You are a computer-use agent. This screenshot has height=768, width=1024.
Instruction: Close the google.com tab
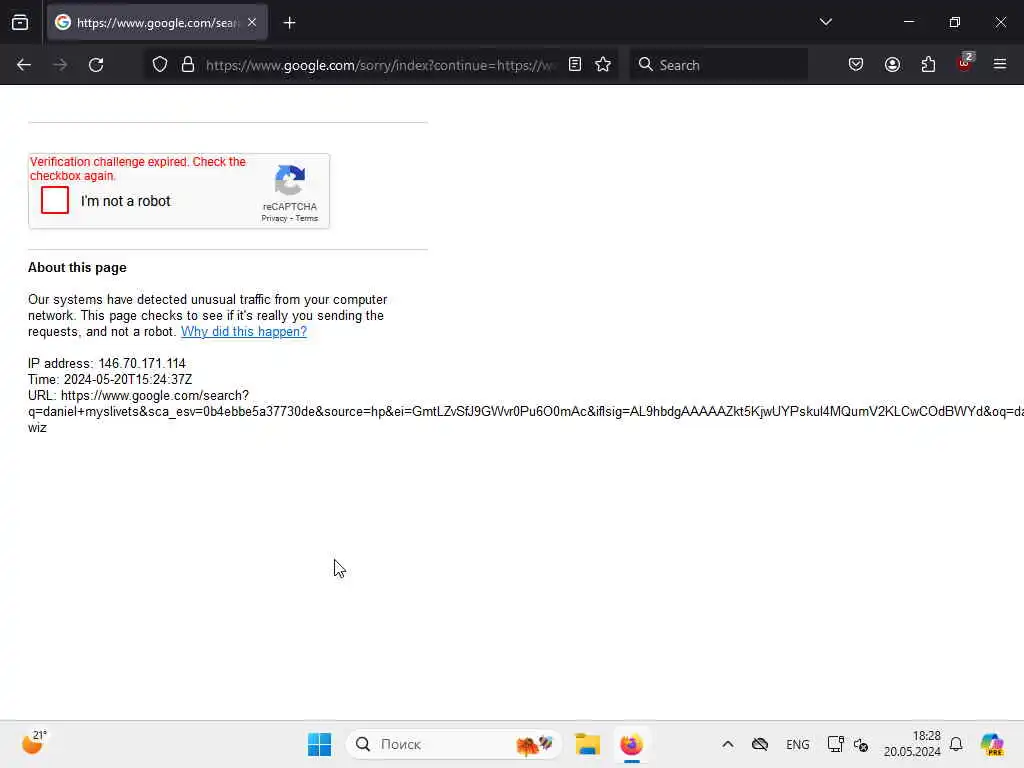click(252, 23)
